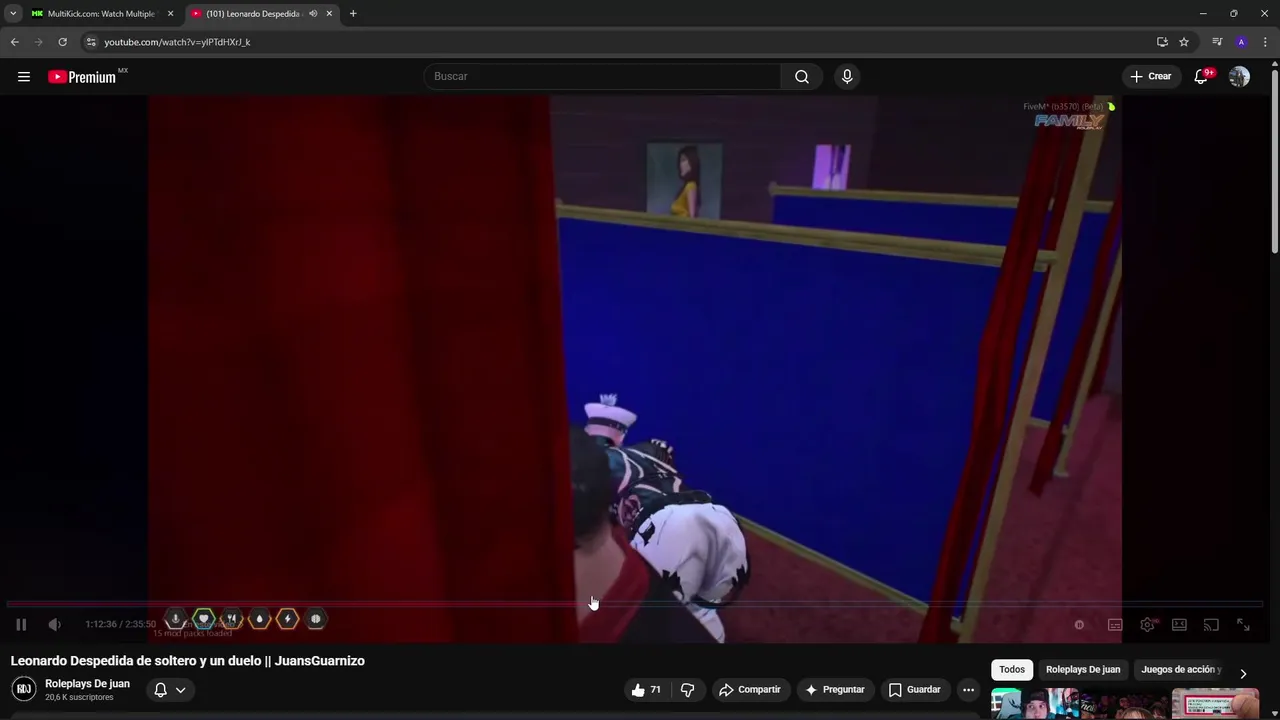This screenshot has height=720, width=1280.
Task: Open subscription notification bell dropdown
Action: click(x=169, y=690)
